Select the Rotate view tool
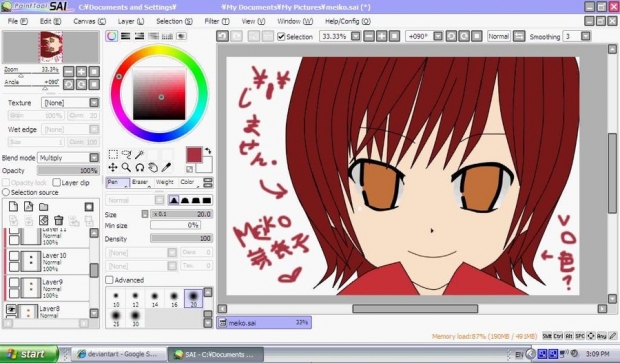 click(140, 168)
